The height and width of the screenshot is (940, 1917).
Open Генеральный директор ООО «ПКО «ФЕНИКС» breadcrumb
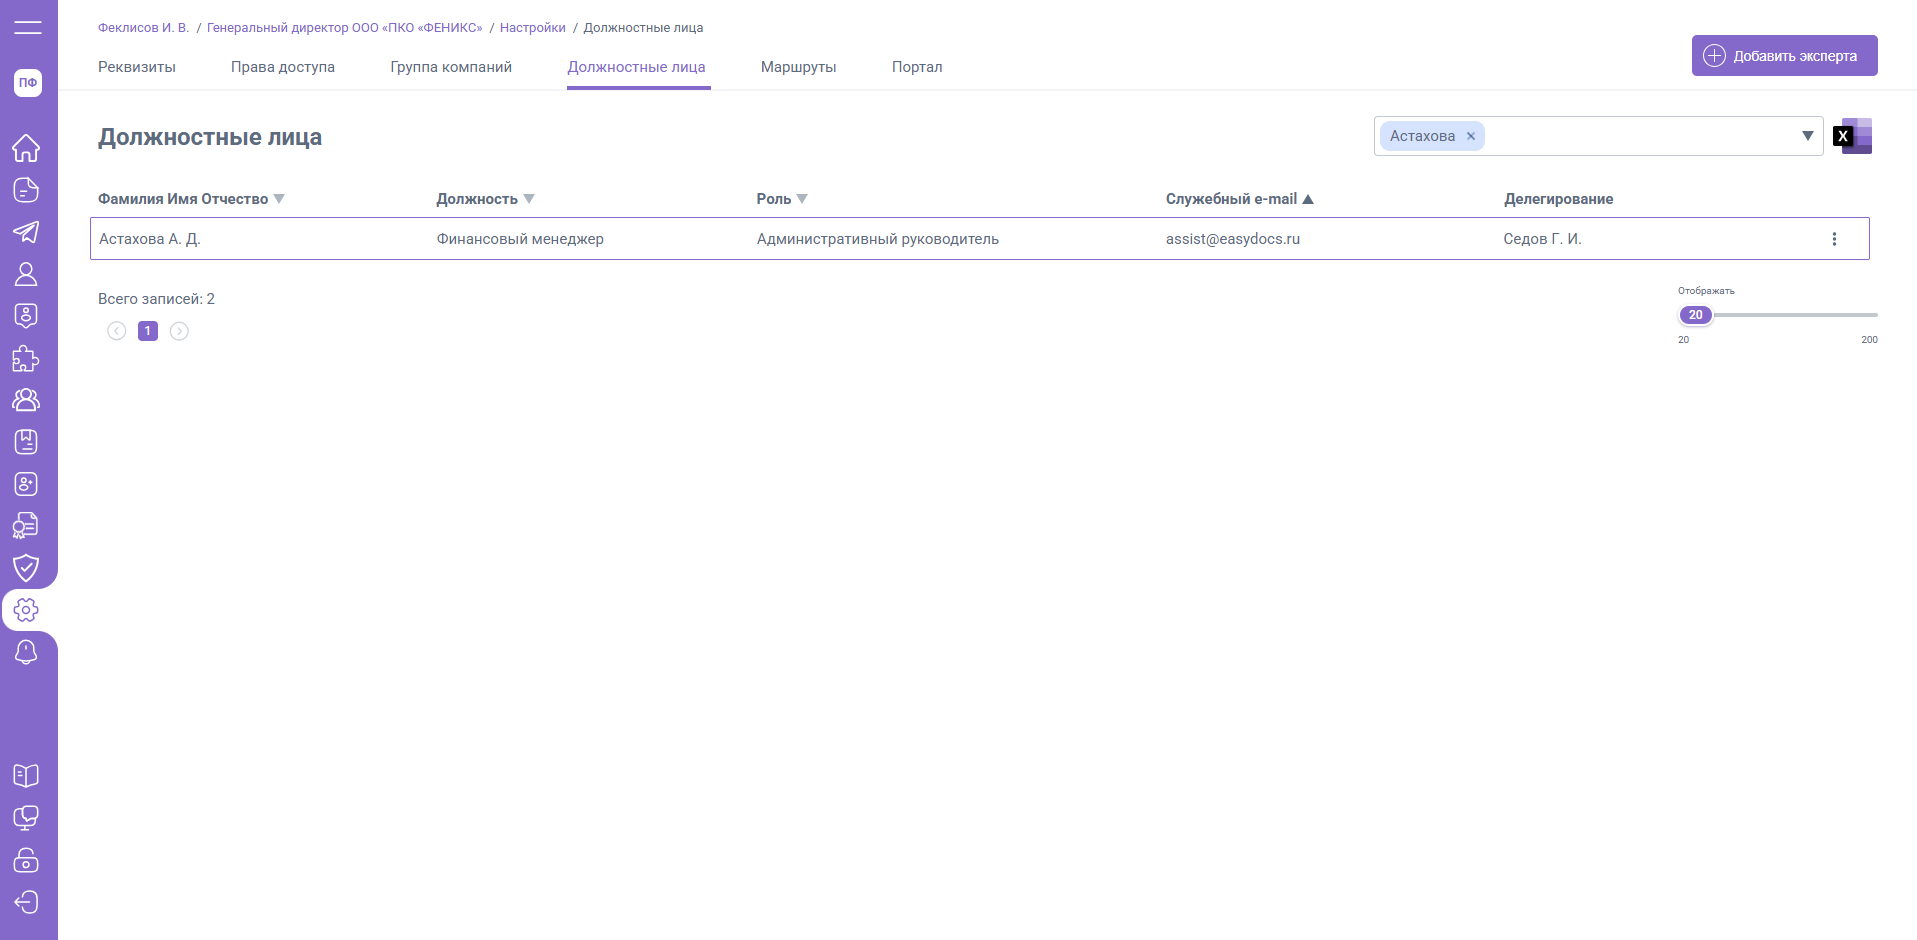pyautogui.click(x=344, y=28)
